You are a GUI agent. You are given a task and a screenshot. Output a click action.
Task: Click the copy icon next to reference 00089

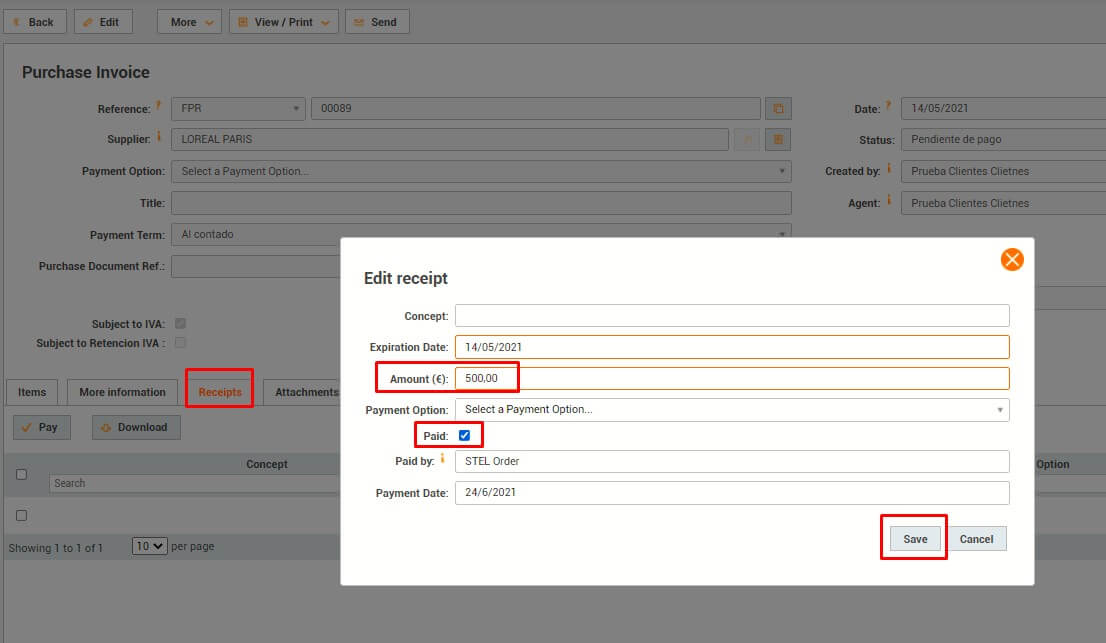pyautogui.click(x=778, y=109)
